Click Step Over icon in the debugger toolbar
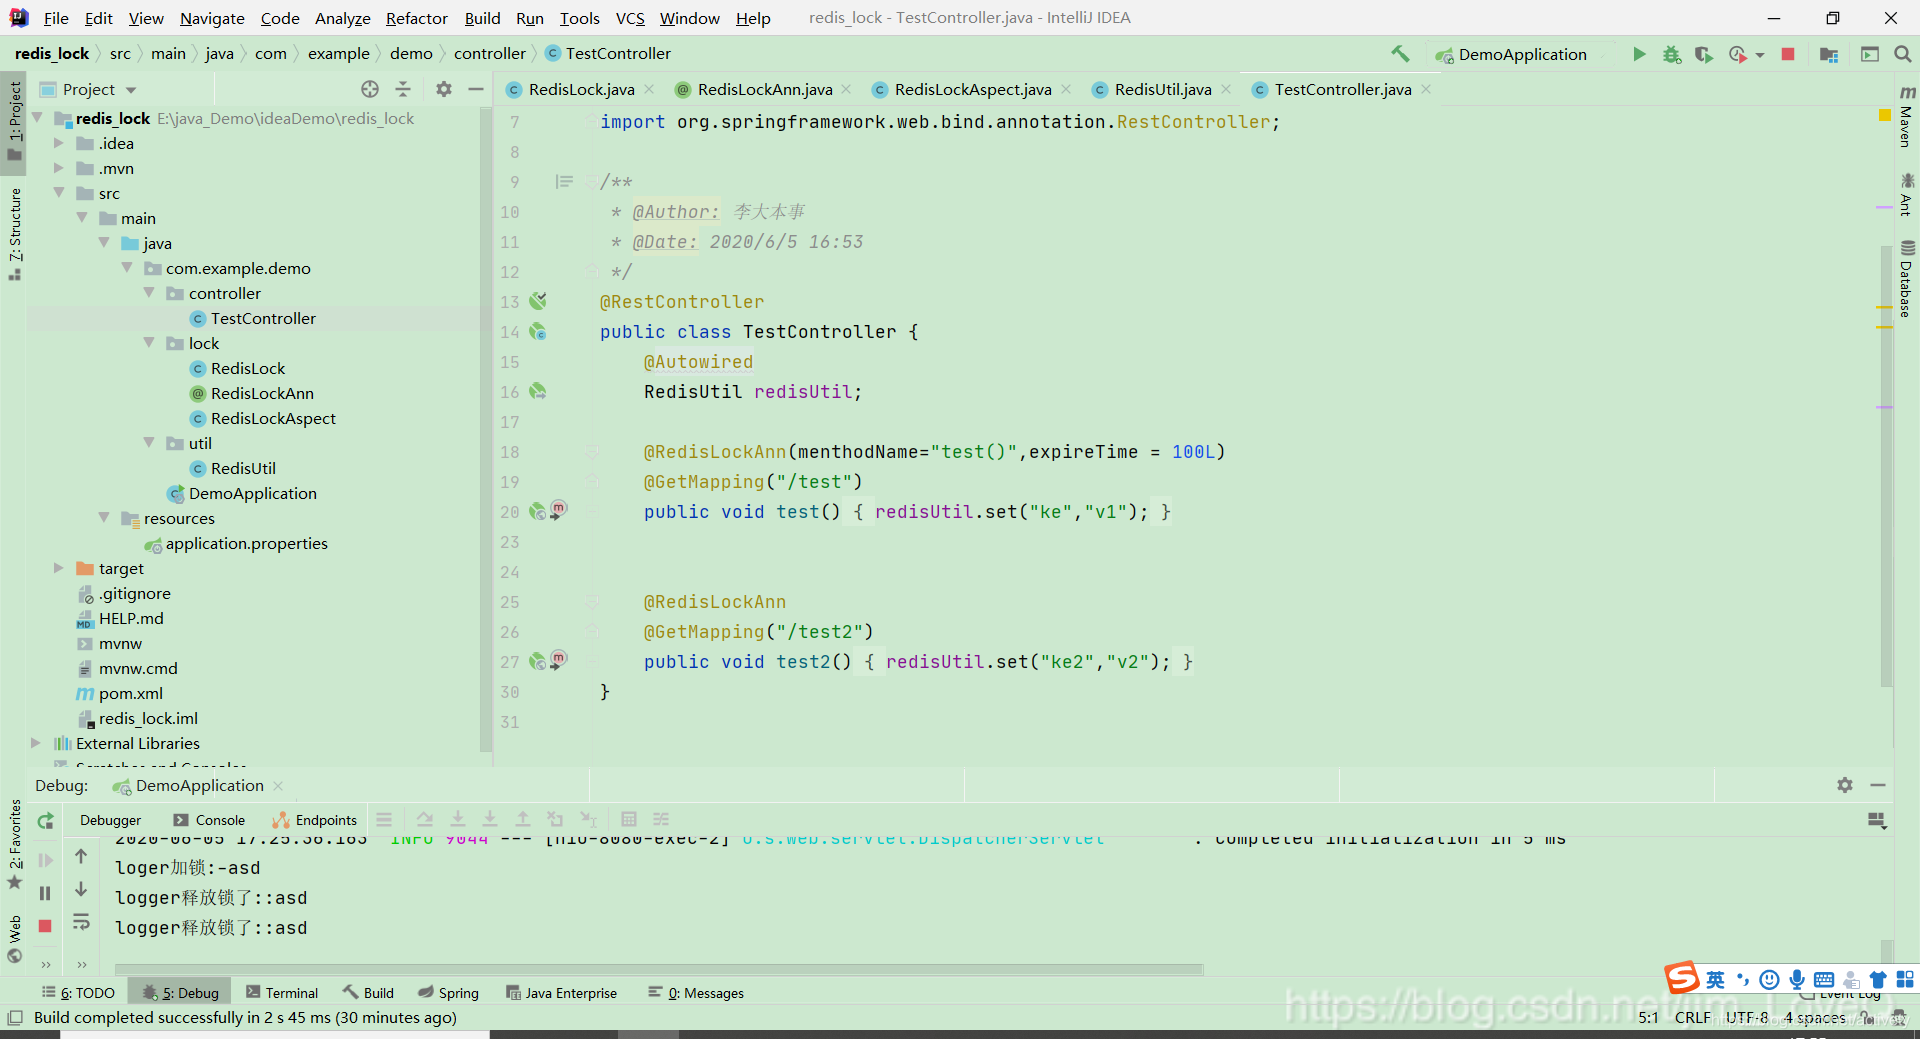The image size is (1920, 1039). 425,819
